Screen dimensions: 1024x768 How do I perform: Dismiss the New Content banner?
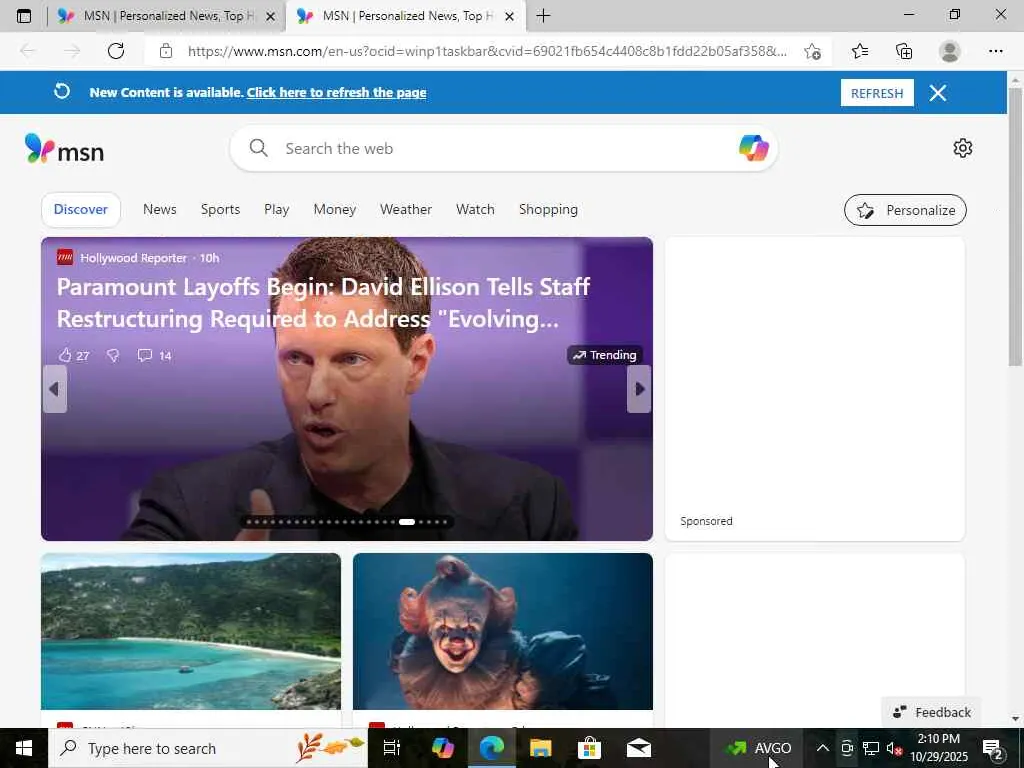pos(938,93)
